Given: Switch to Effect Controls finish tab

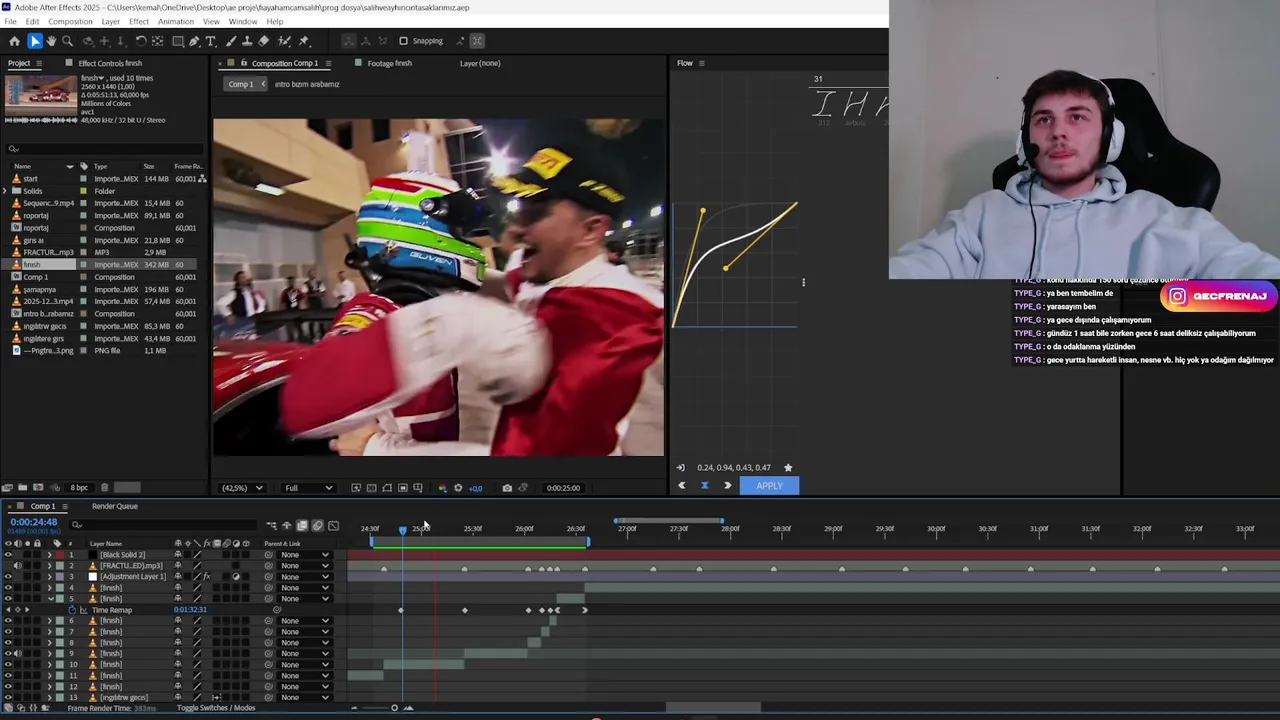Looking at the screenshot, I should click(x=110, y=63).
